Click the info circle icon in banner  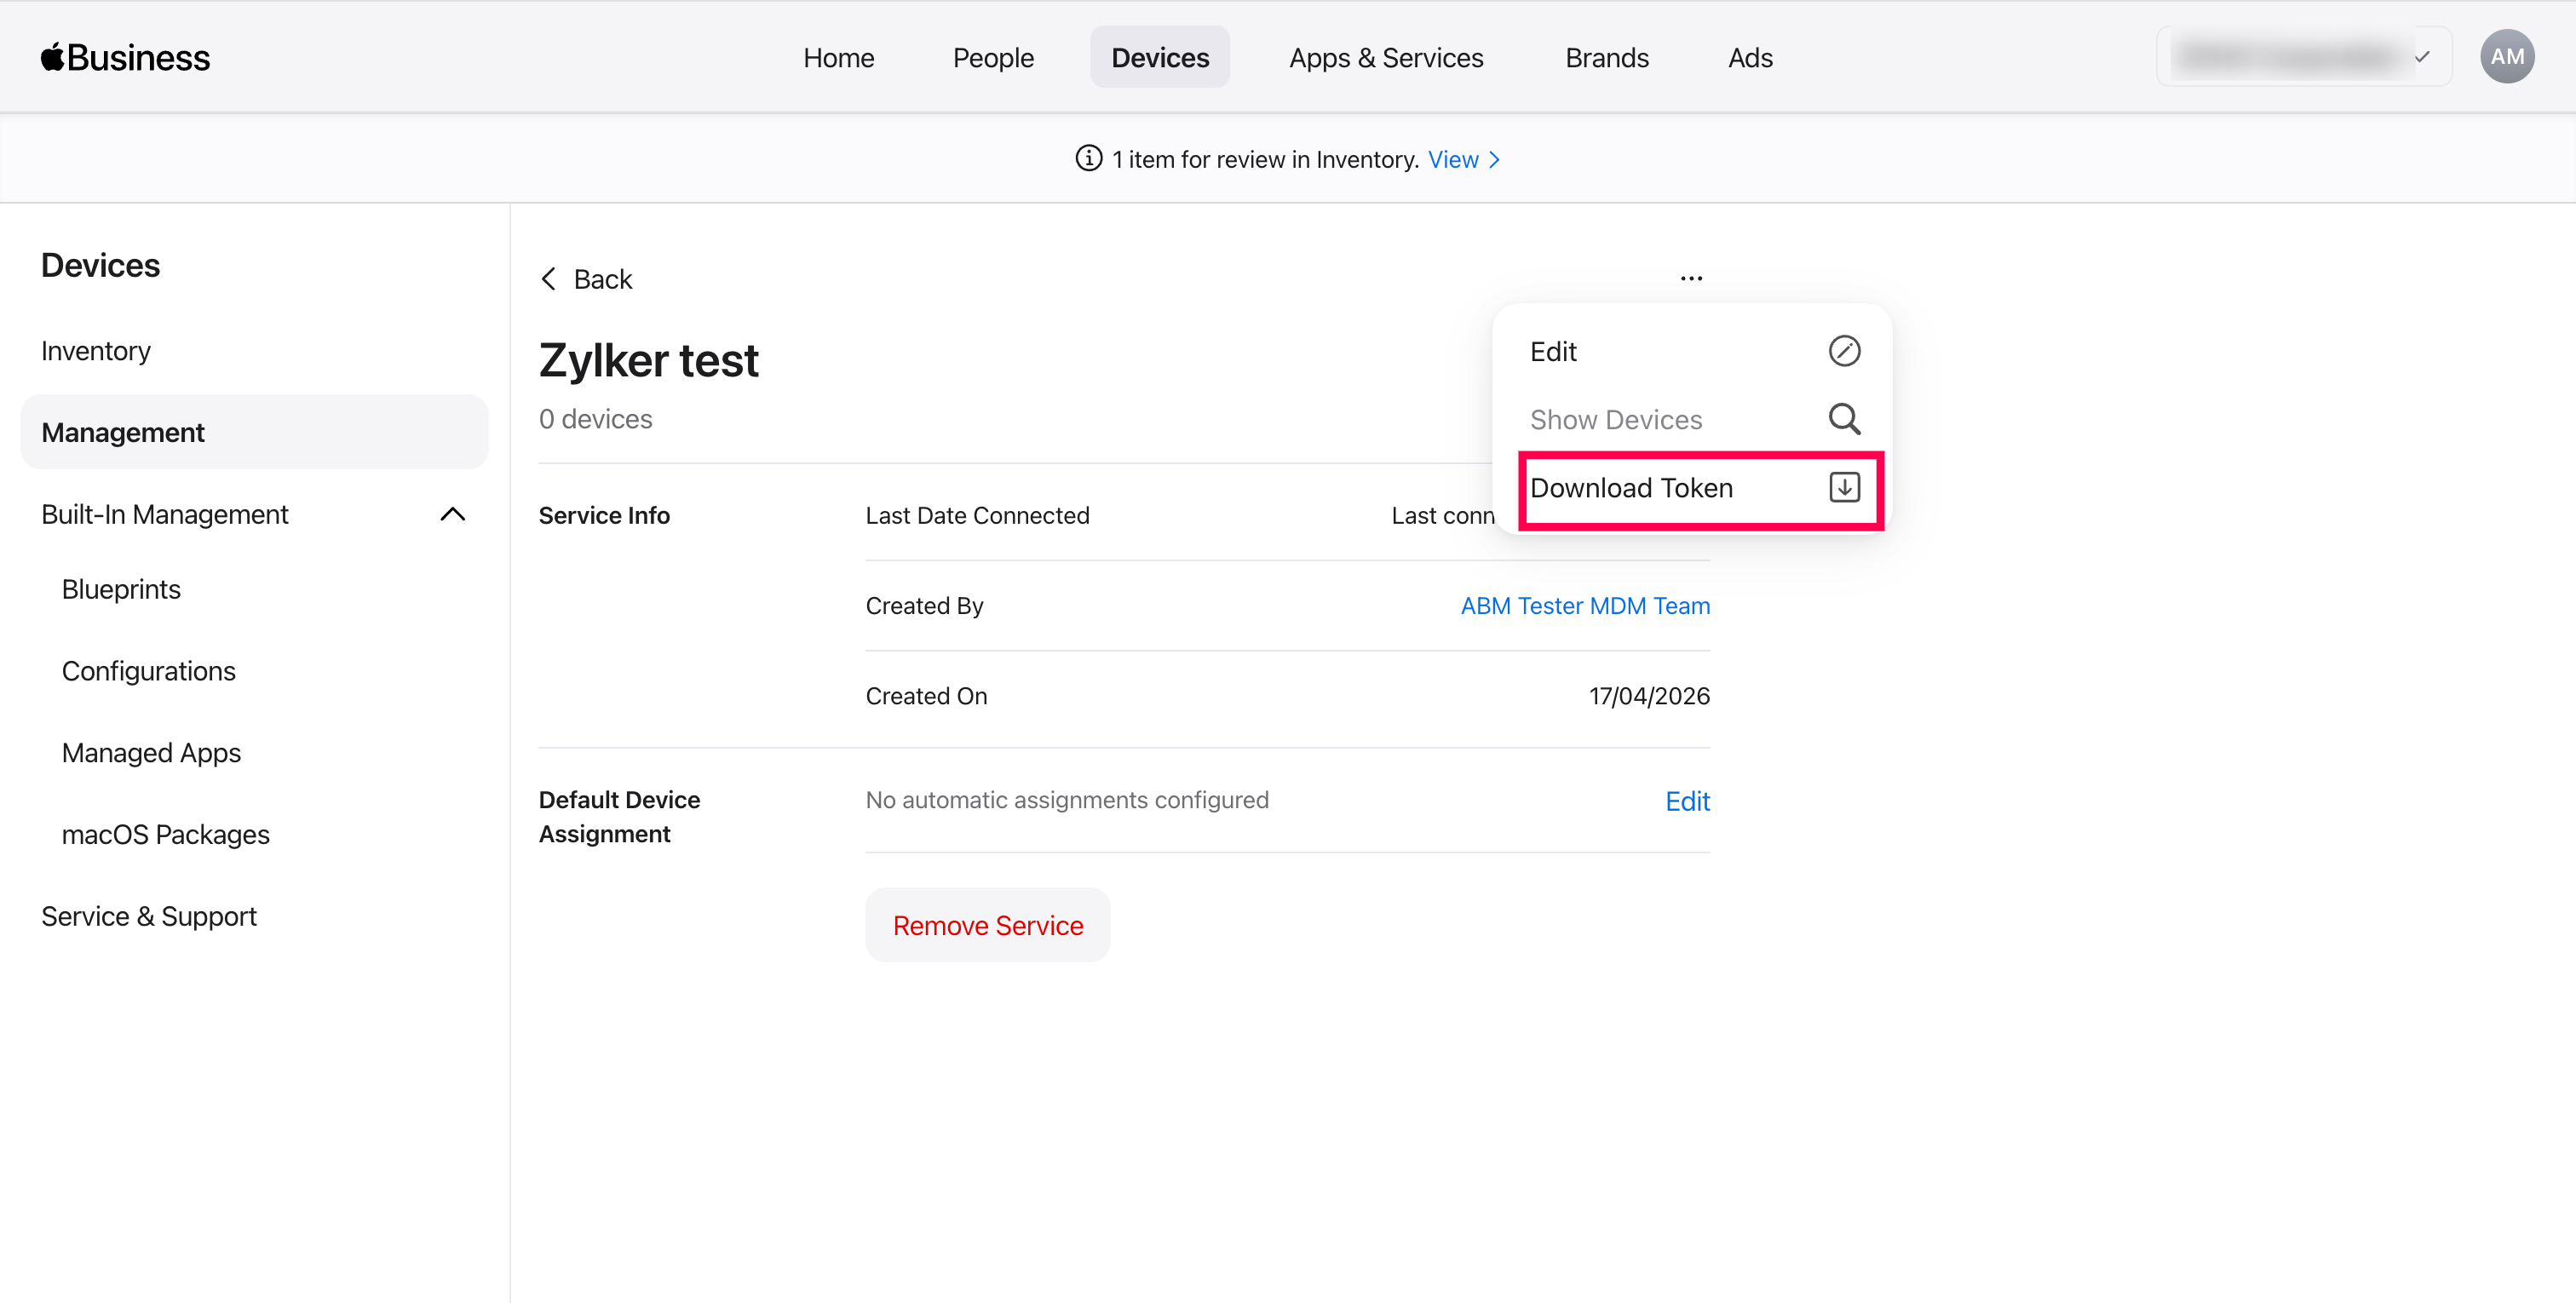[1088, 159]
